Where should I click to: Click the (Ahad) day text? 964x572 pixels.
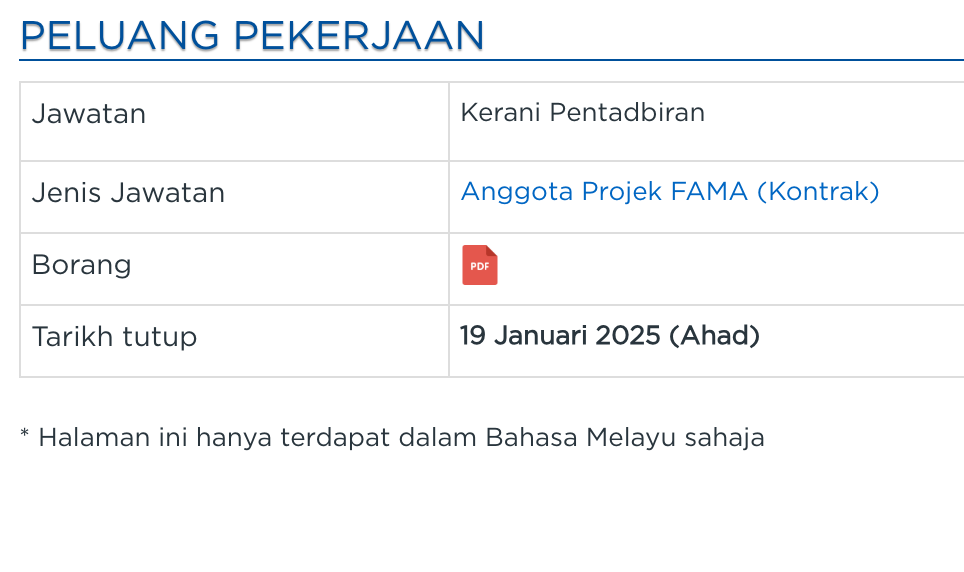[x=714, y=335]
